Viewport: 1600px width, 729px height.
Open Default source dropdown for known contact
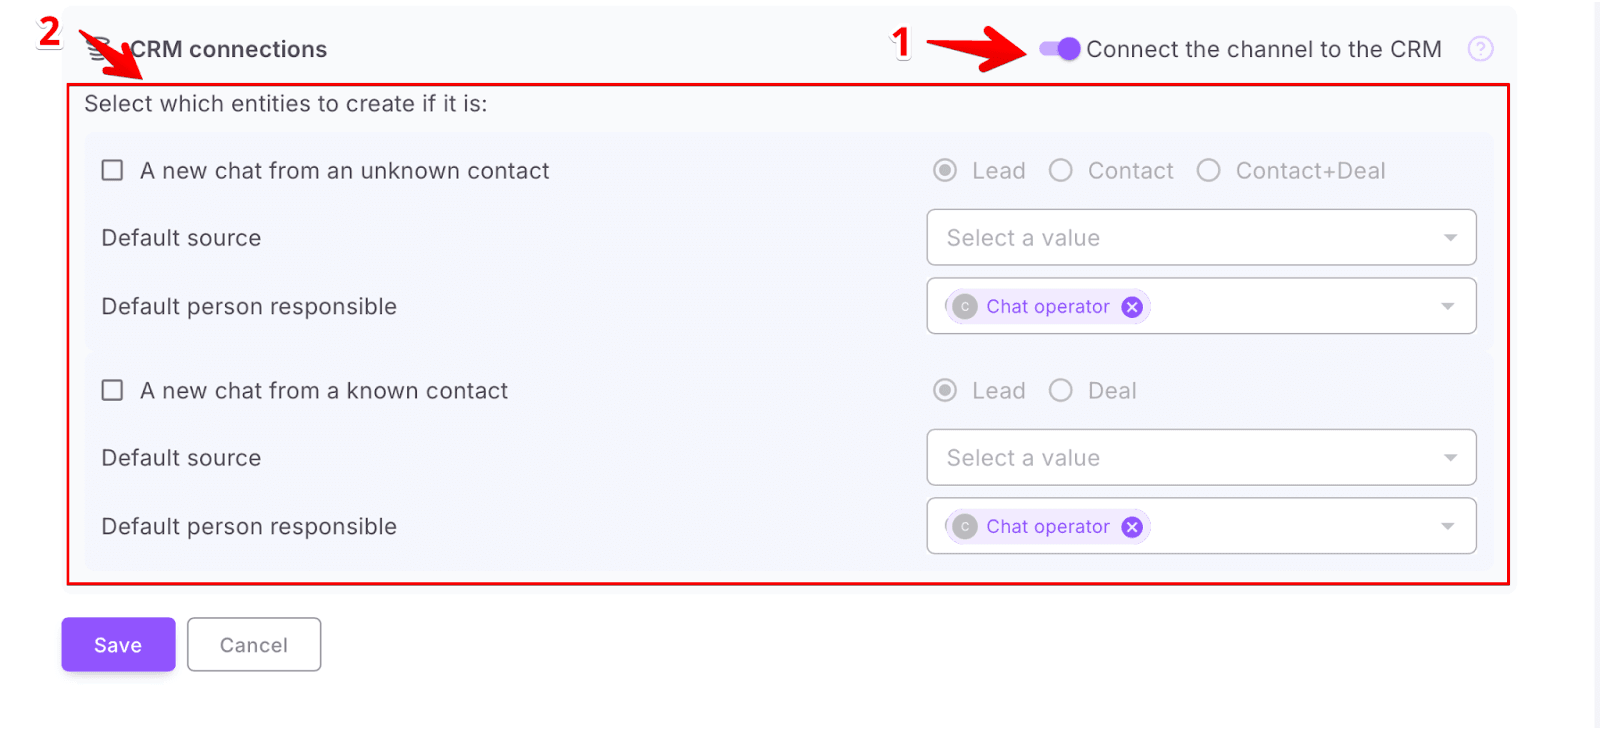tap(1201, 458)
